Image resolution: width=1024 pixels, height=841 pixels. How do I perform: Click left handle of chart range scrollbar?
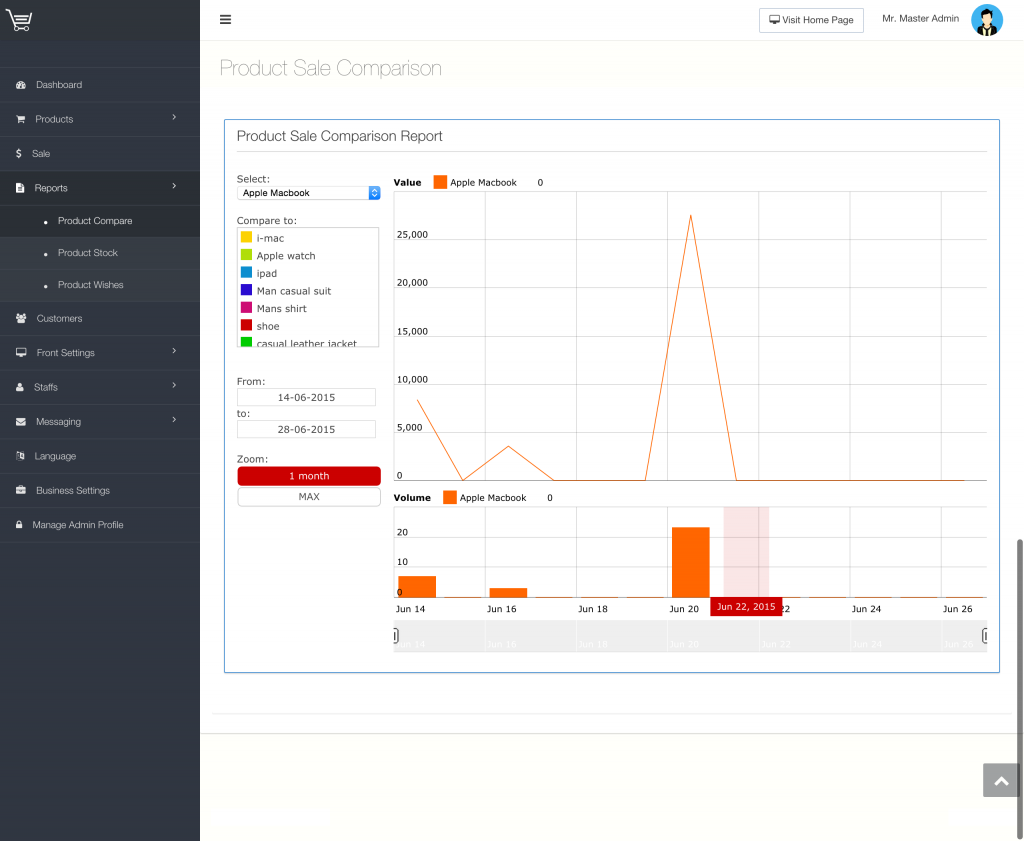pos(396,635)
